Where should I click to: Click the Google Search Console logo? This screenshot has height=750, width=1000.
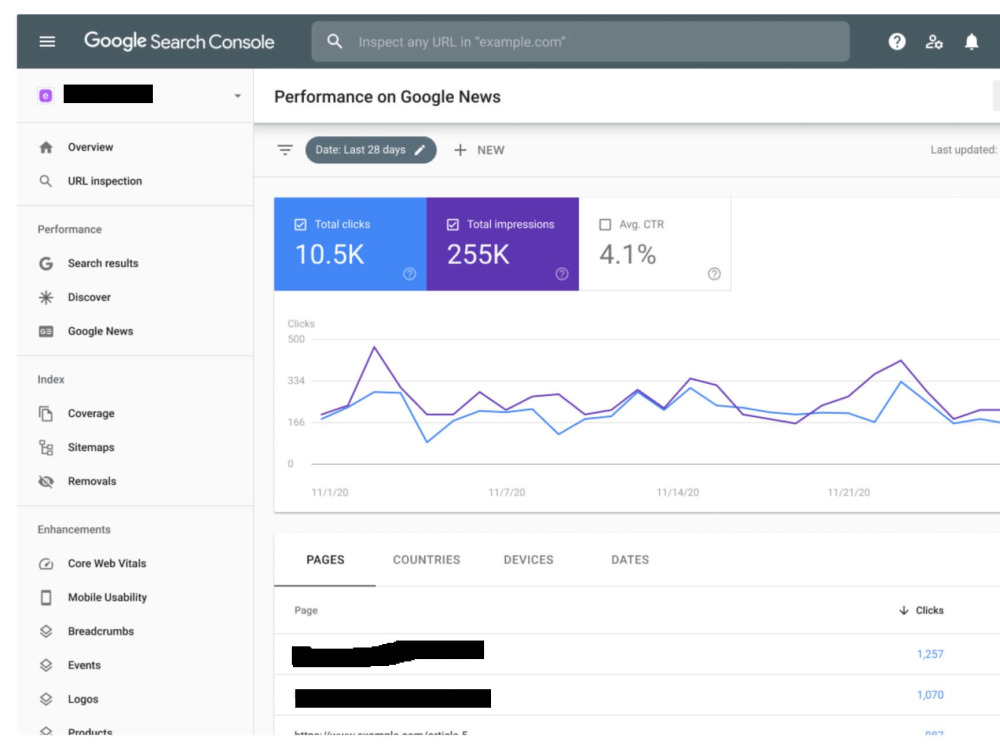click(x=179, y=41)
